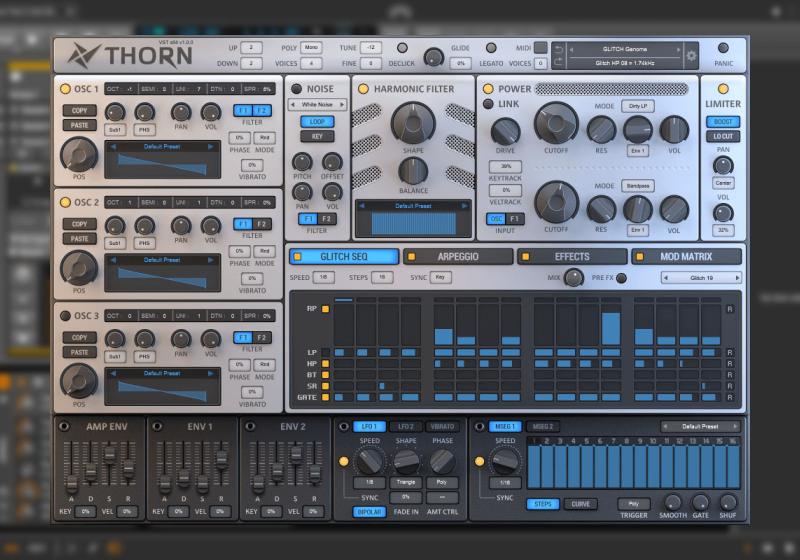Viewport: 800px width, 560px height.
Task: Click the RP row randomize R button
Action: 730,309
